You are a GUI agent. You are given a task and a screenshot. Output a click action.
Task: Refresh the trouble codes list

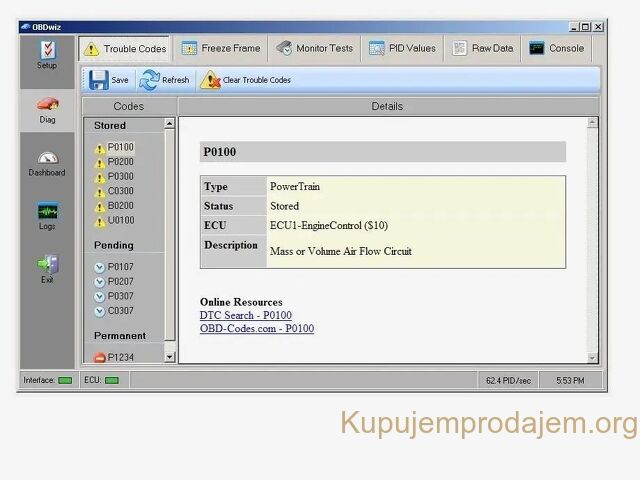coord(165,80)
